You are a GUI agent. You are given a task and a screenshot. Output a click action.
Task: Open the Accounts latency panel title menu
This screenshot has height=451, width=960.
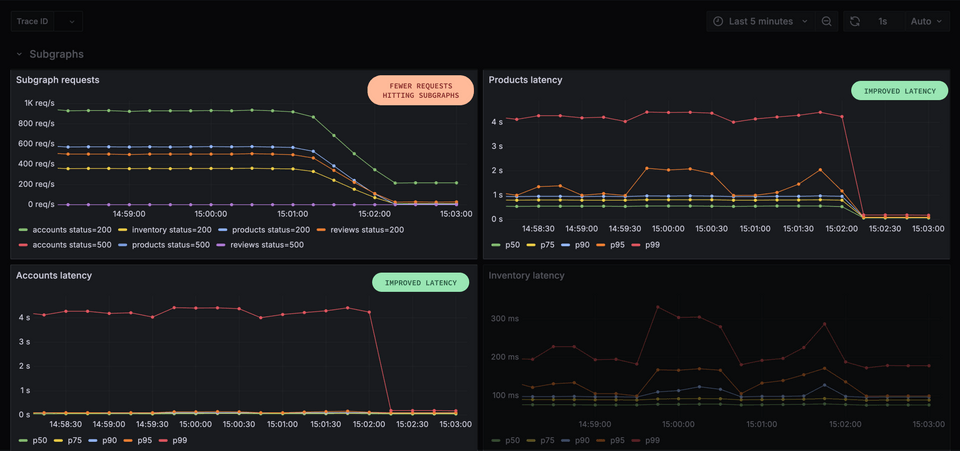[54, 275]
